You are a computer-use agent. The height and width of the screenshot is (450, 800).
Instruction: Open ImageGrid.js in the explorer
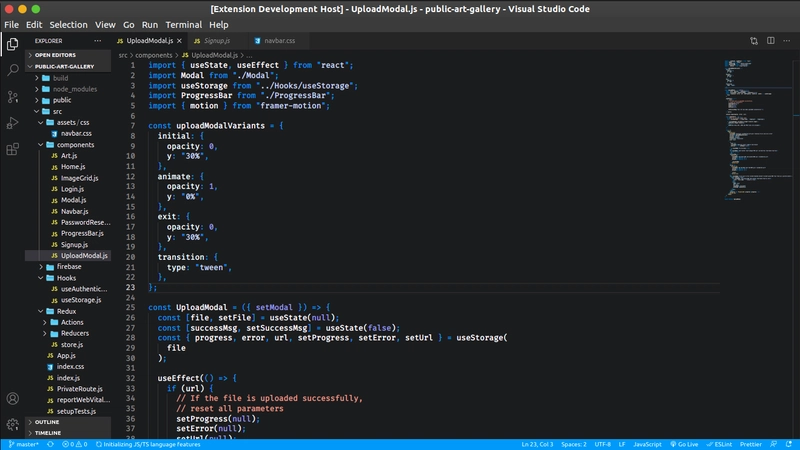[x=68, y=178]
